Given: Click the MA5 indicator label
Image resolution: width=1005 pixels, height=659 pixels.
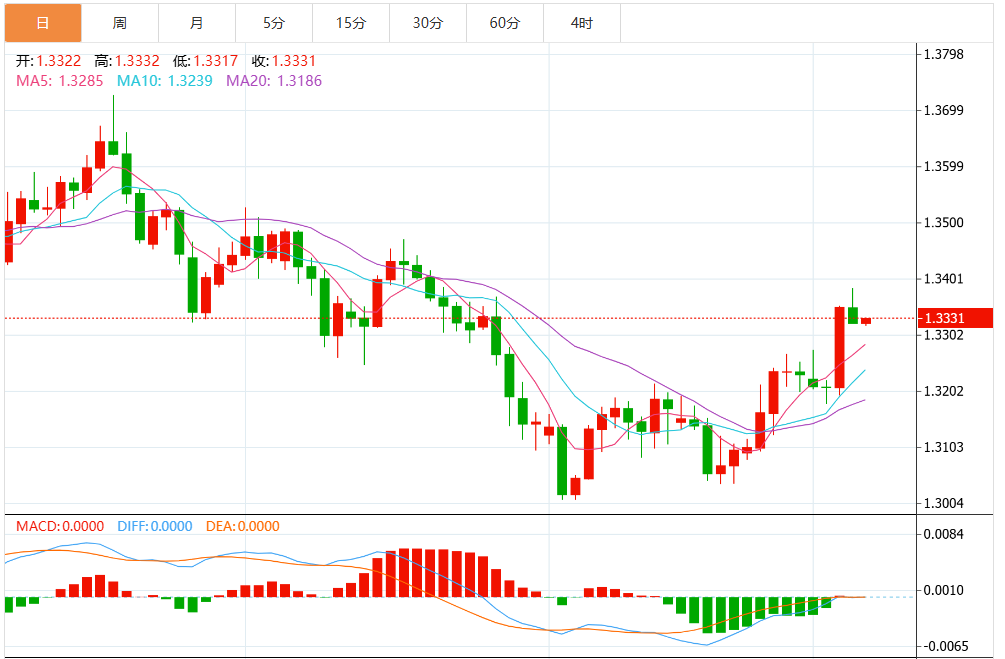Looking at the screenshot, I should [x=58, y=80].
